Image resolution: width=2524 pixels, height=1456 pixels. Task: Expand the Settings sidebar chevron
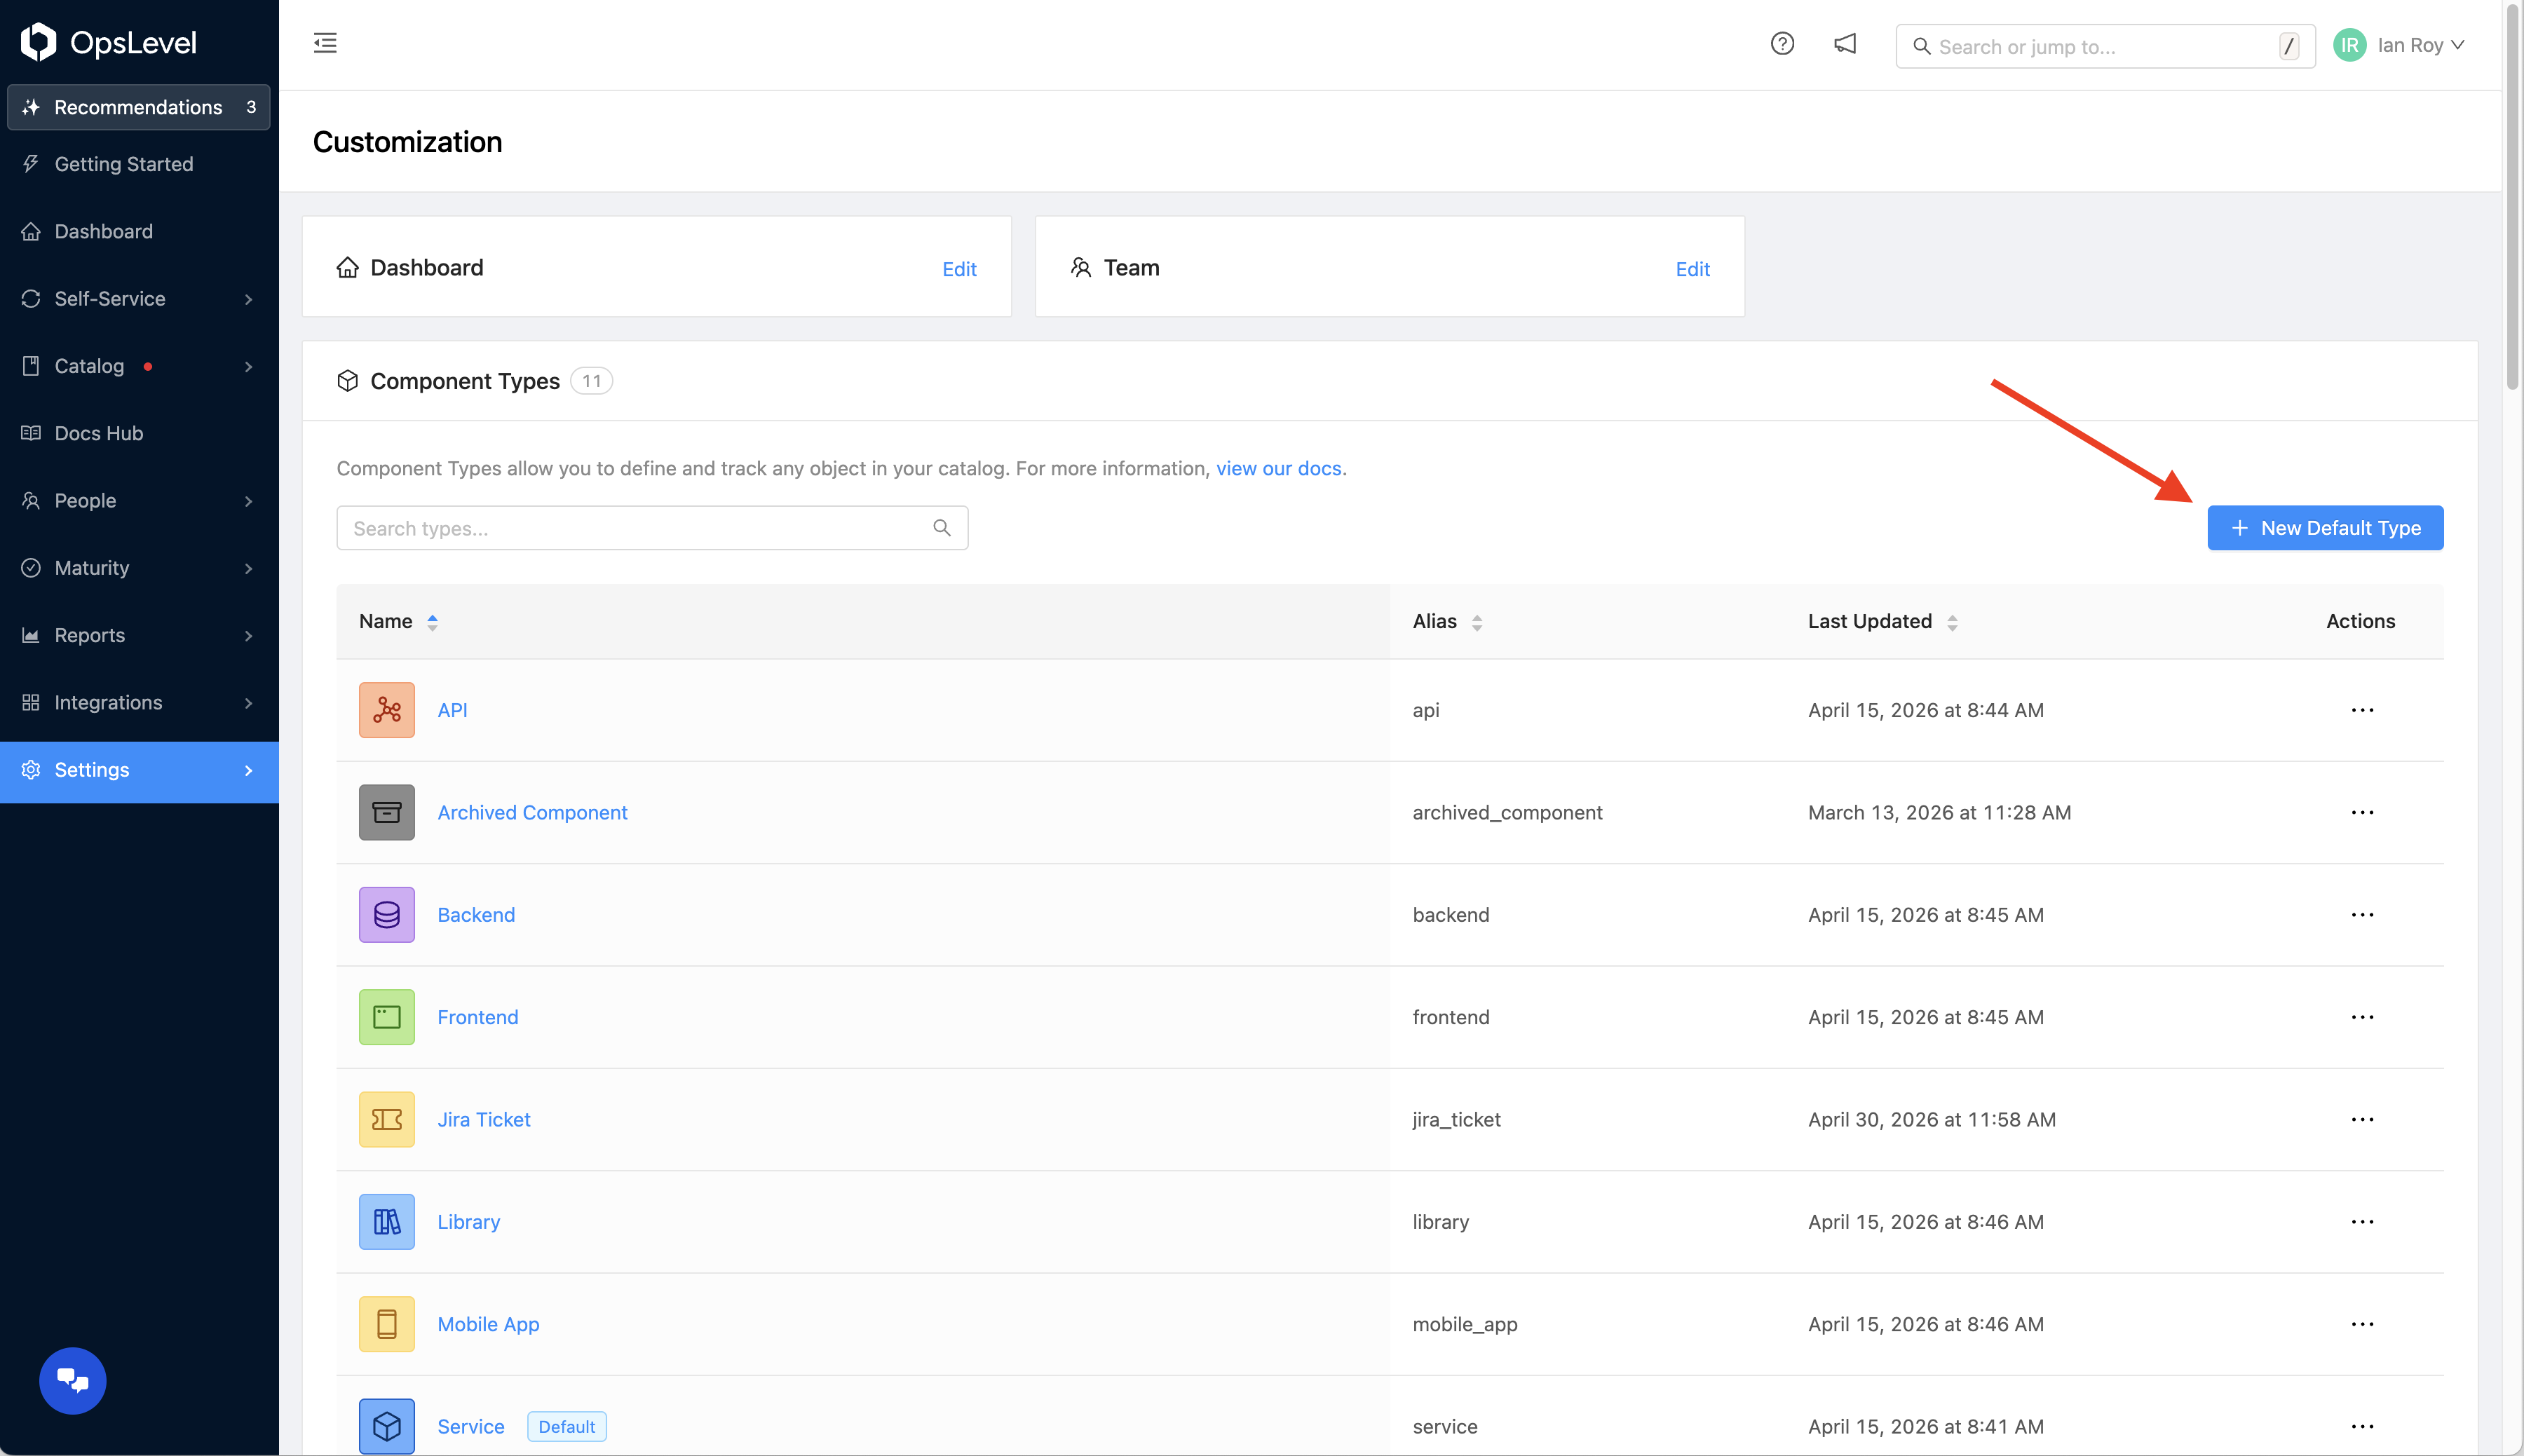coord(248,770)
